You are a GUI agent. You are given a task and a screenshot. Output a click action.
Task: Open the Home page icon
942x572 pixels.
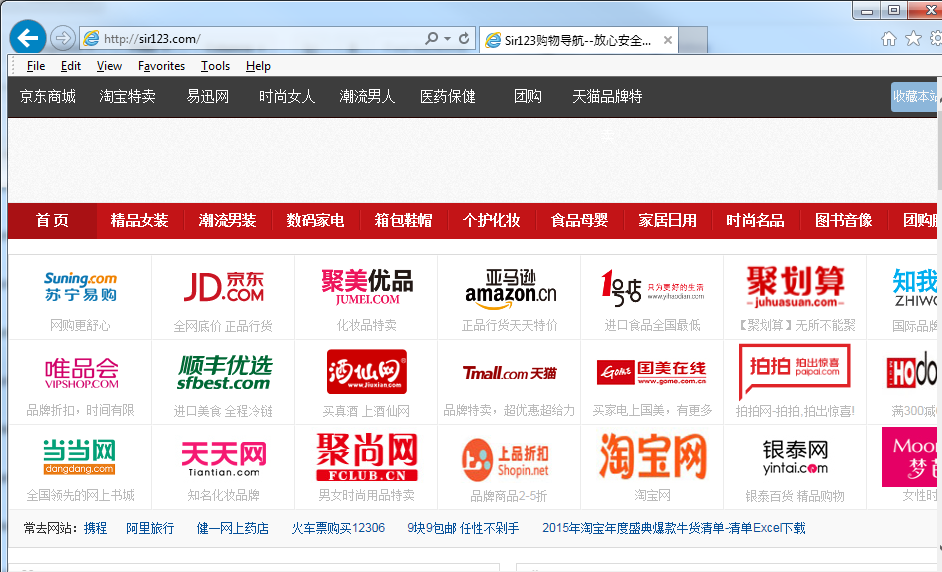pos(888,39)
